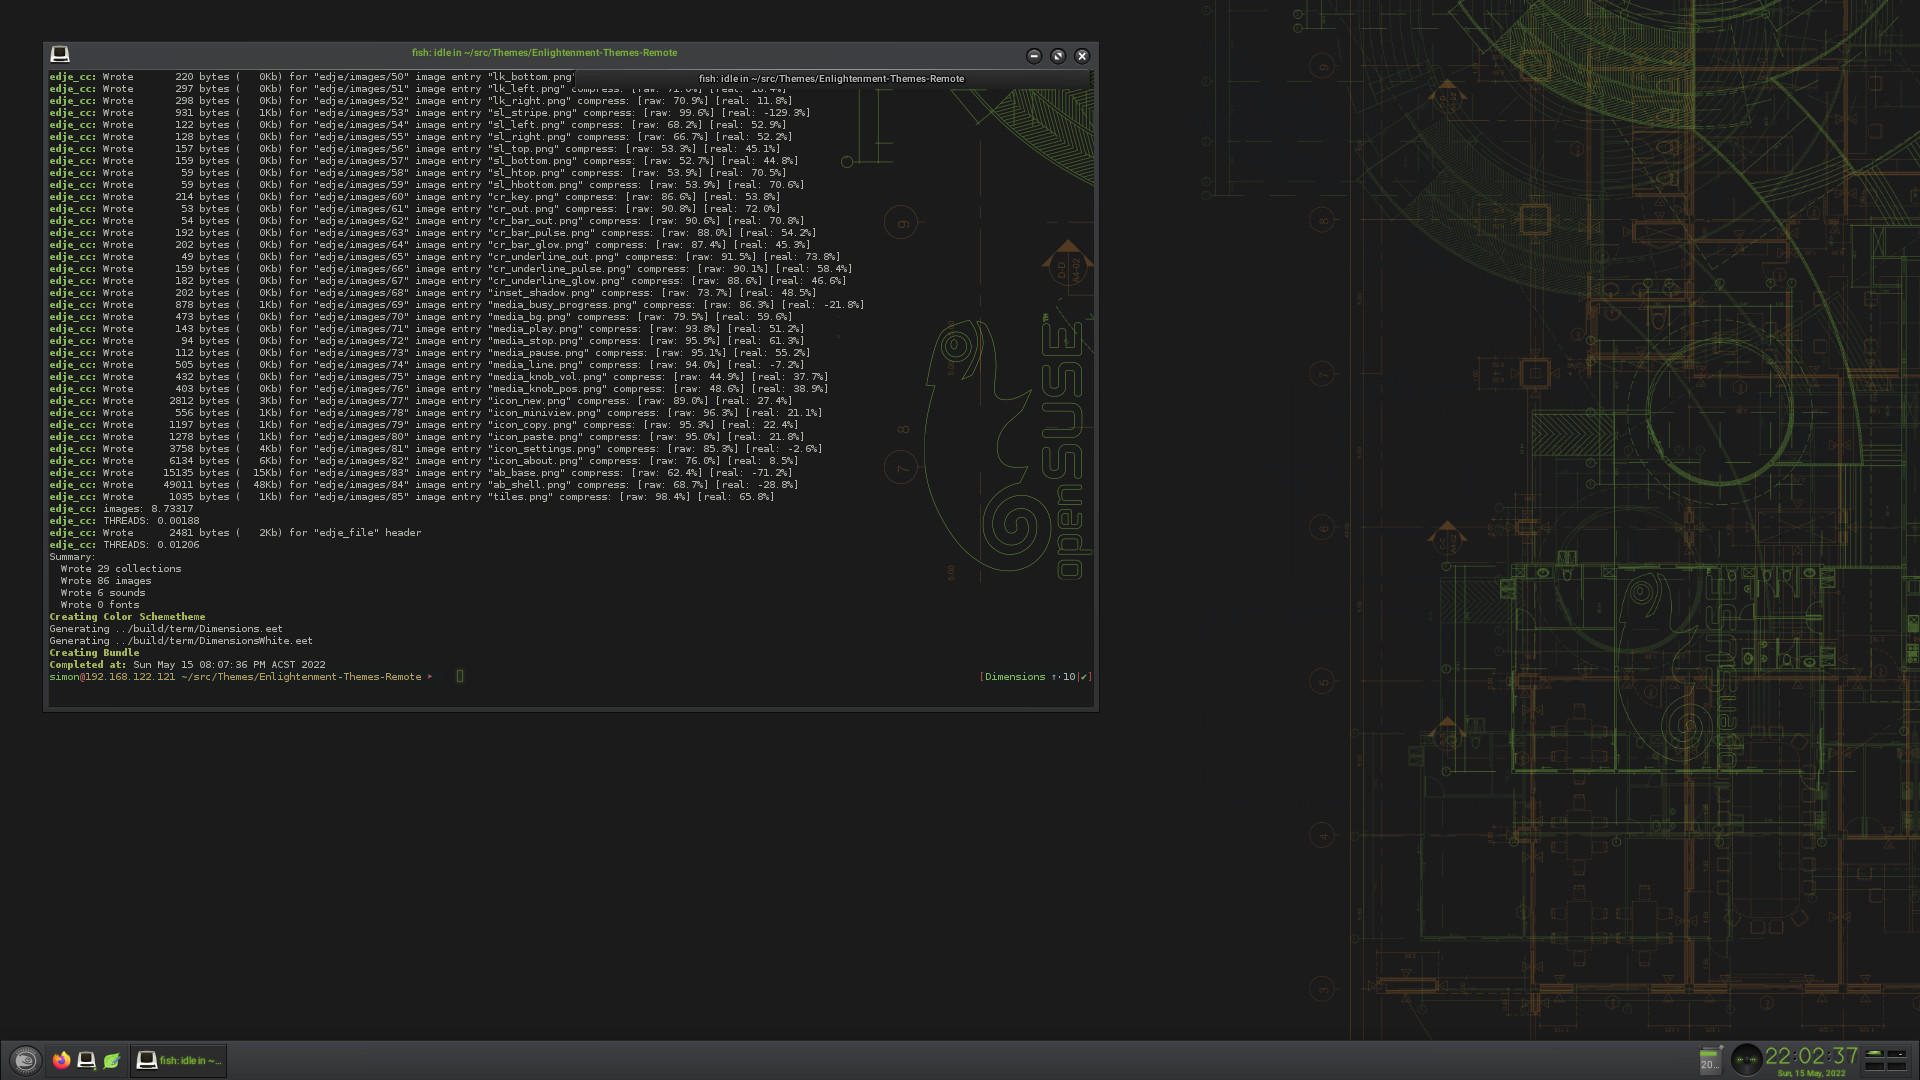Click the date Sun, 15 May, 2022
This screenshot has width=1920, height=1080.
pos(1811,1074)
